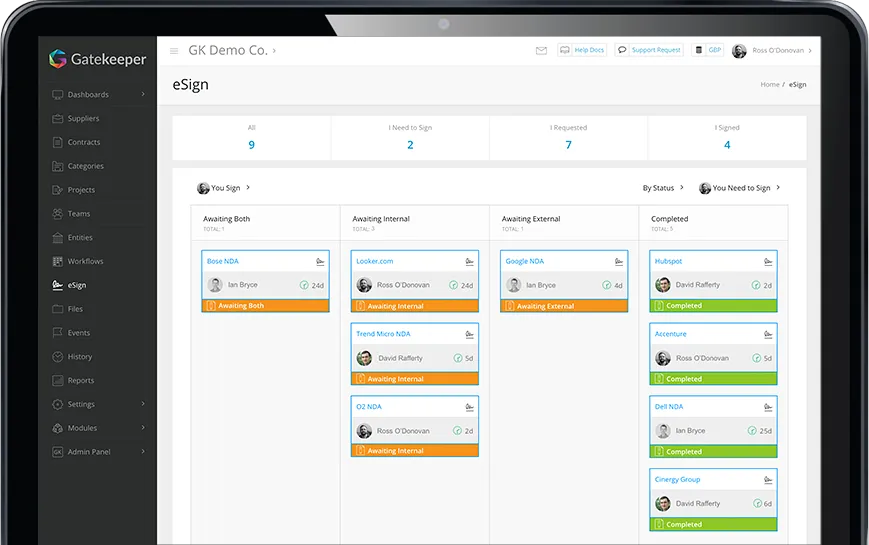Click Ian Bryce avatar on Dell NDA card
869x545 pixels.
point(663,430)
